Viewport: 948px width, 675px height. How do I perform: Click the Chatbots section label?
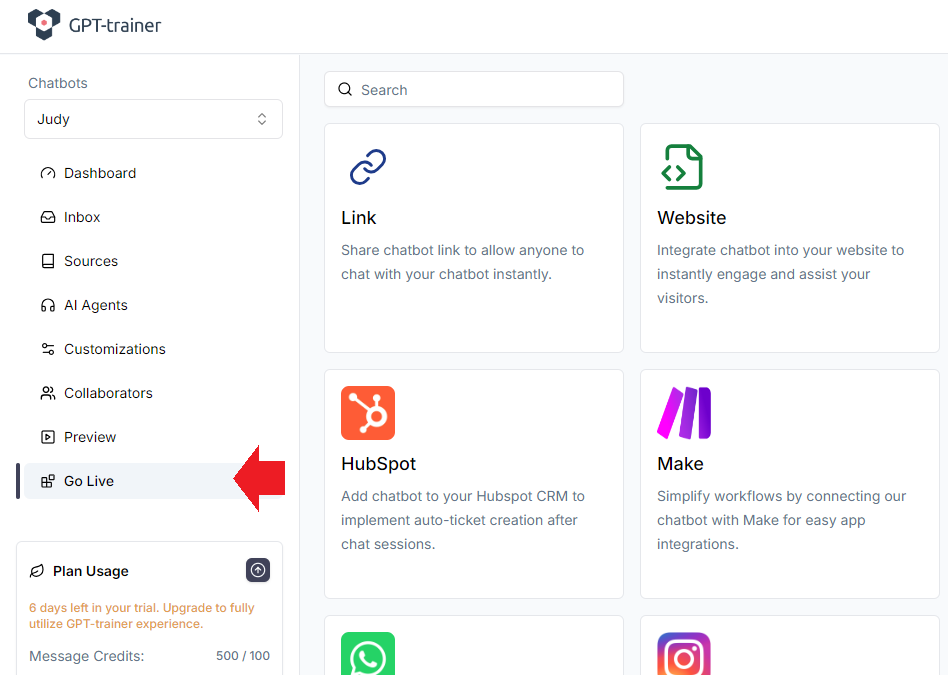tap(58, 83)
